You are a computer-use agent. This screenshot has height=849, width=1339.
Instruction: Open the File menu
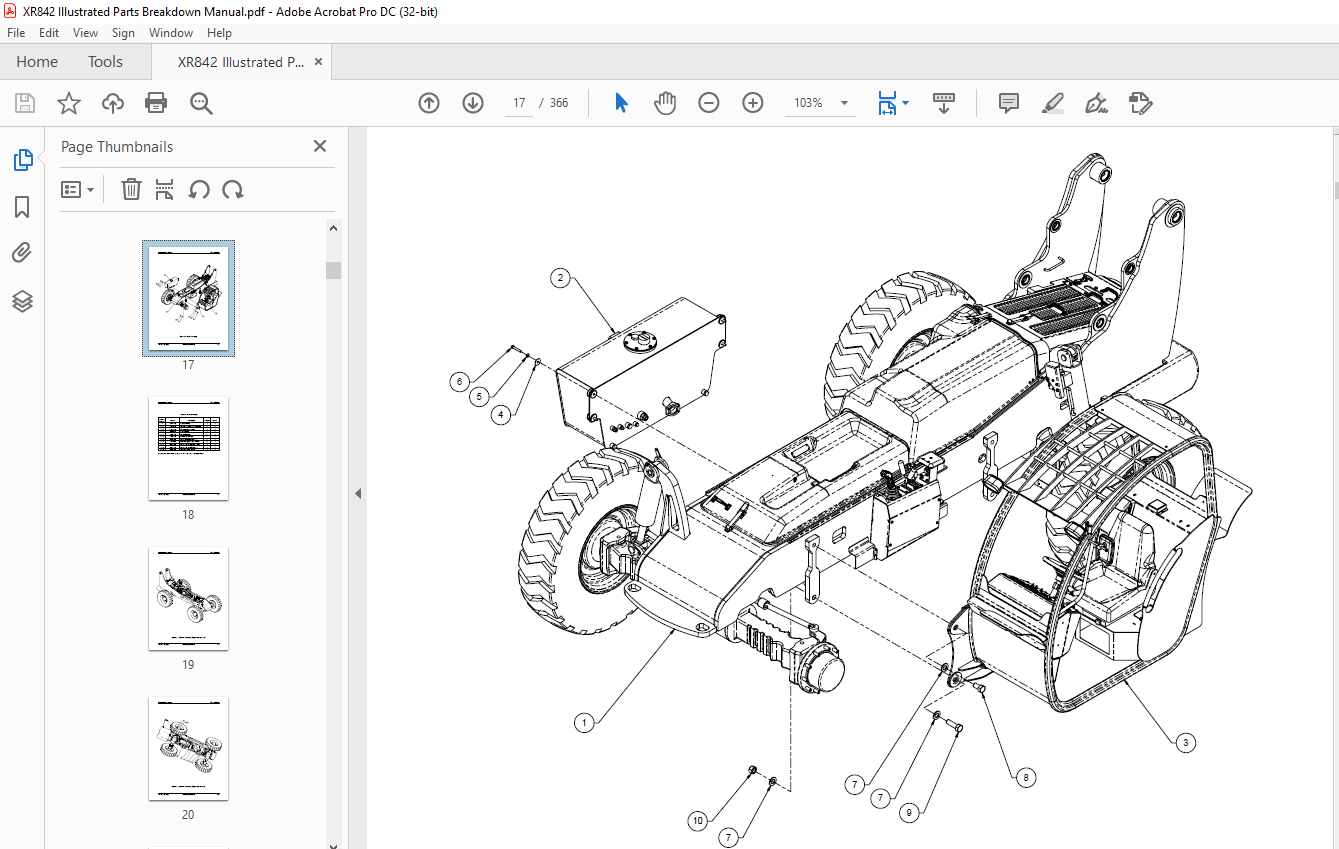point(16,33)
